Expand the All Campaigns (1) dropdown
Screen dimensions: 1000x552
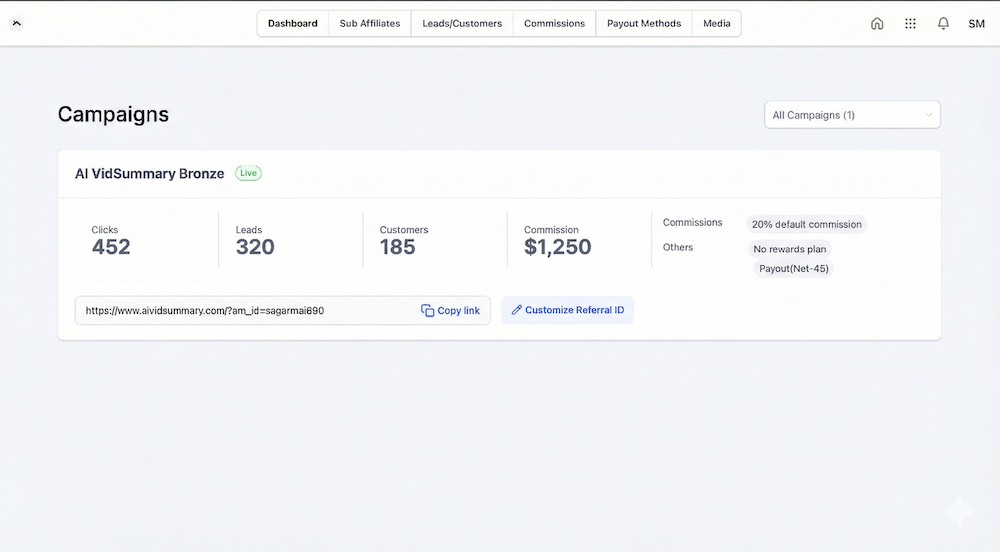852,115
